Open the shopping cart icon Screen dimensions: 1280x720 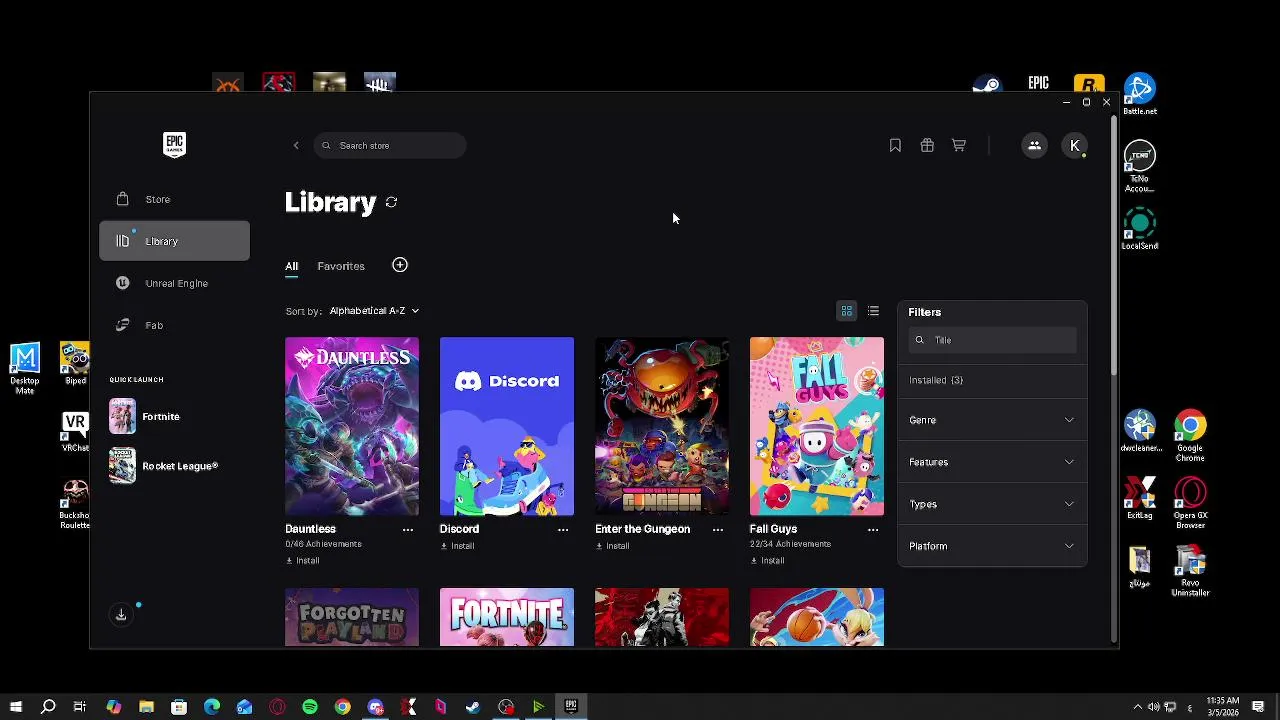click(x=958, y=146)
